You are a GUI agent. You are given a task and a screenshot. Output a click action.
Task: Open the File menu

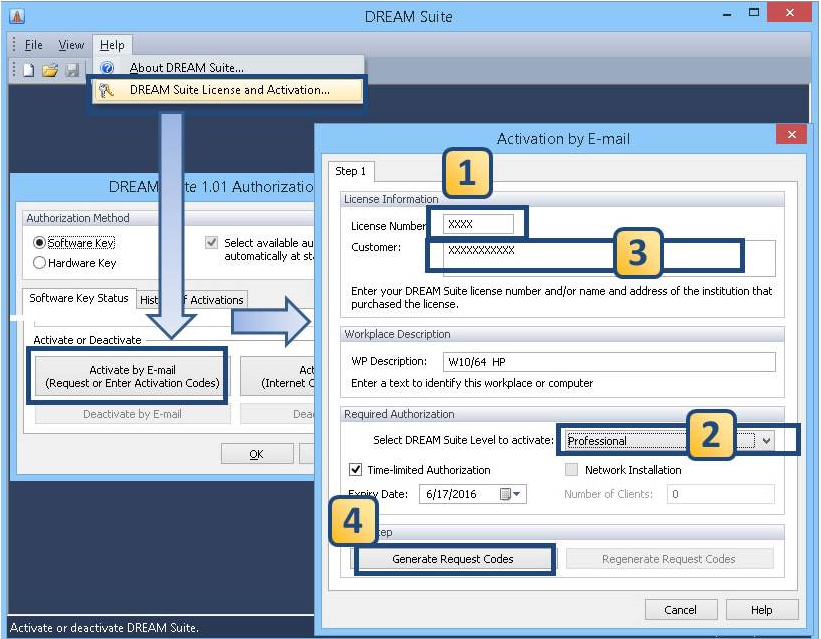(x=34, y=45)
